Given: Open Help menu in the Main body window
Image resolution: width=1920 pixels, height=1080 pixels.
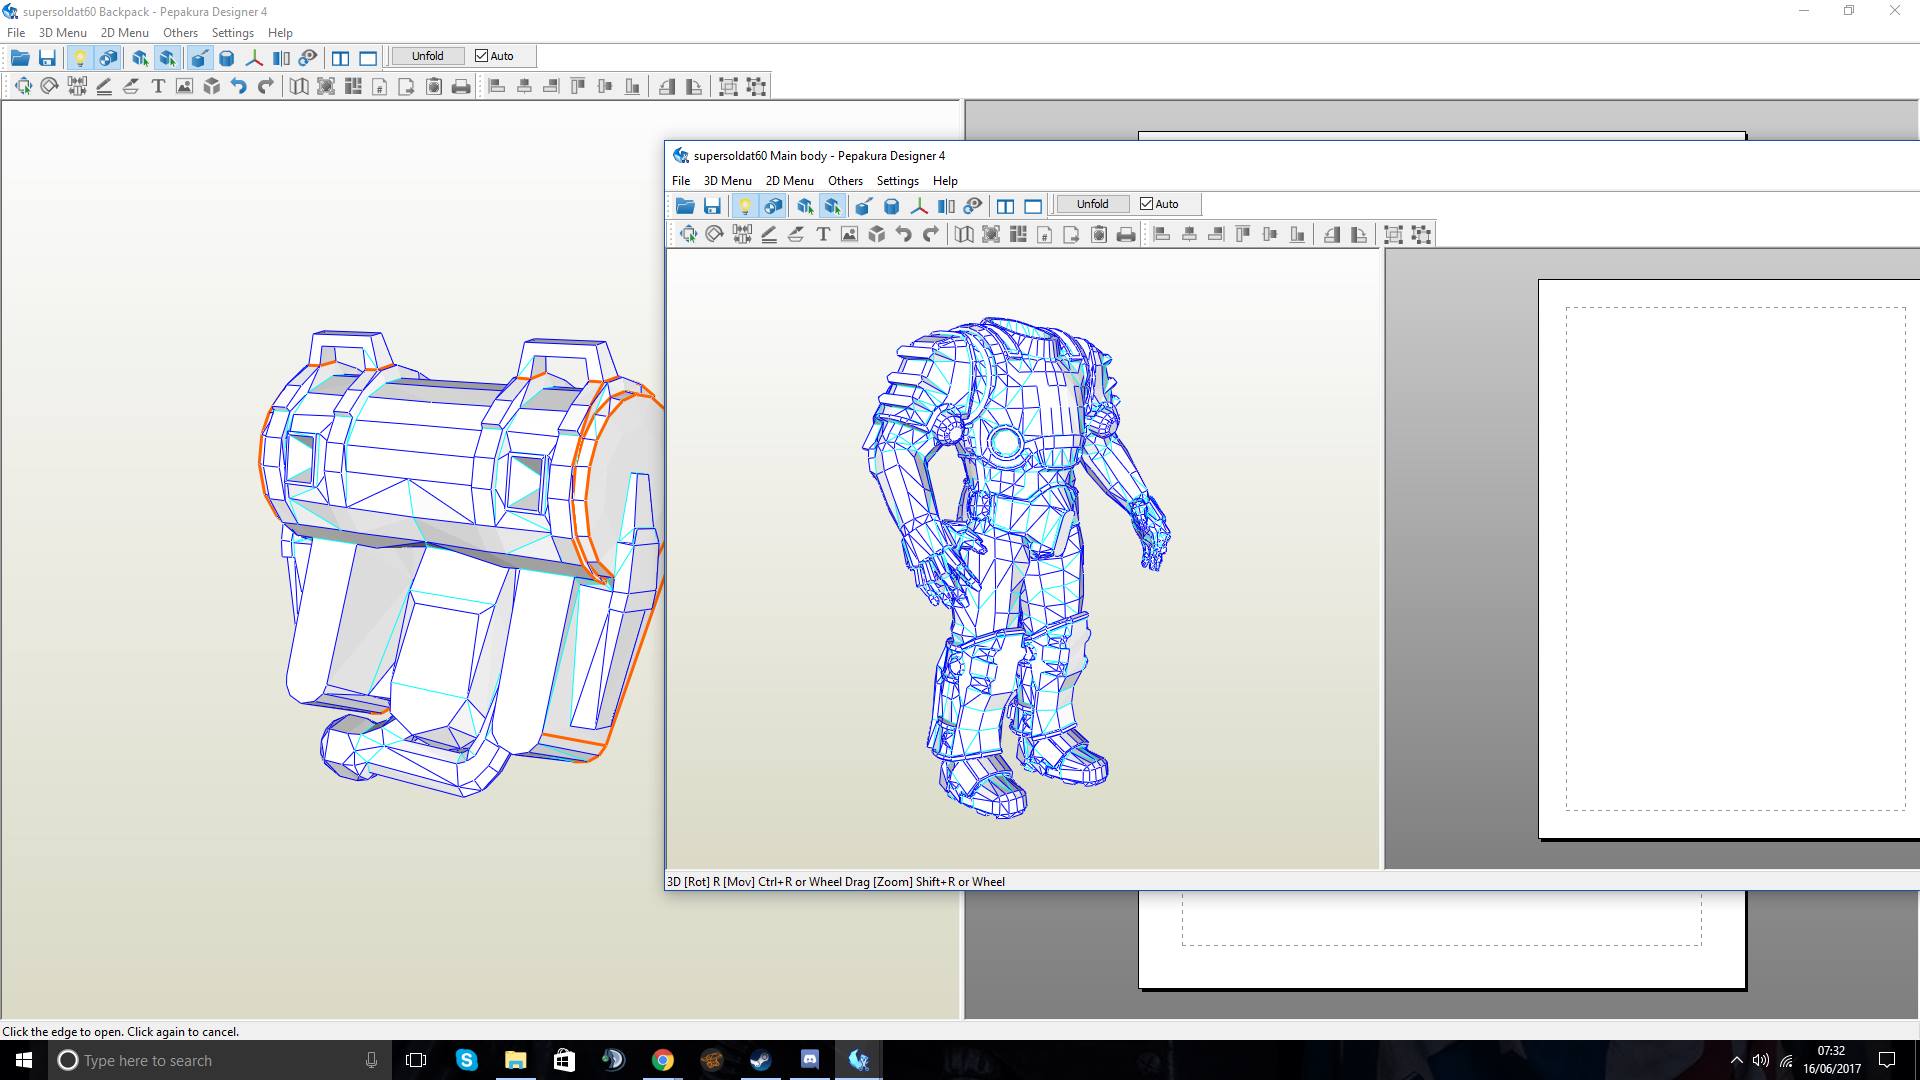Looking at the screenshot, I should 945,181.
